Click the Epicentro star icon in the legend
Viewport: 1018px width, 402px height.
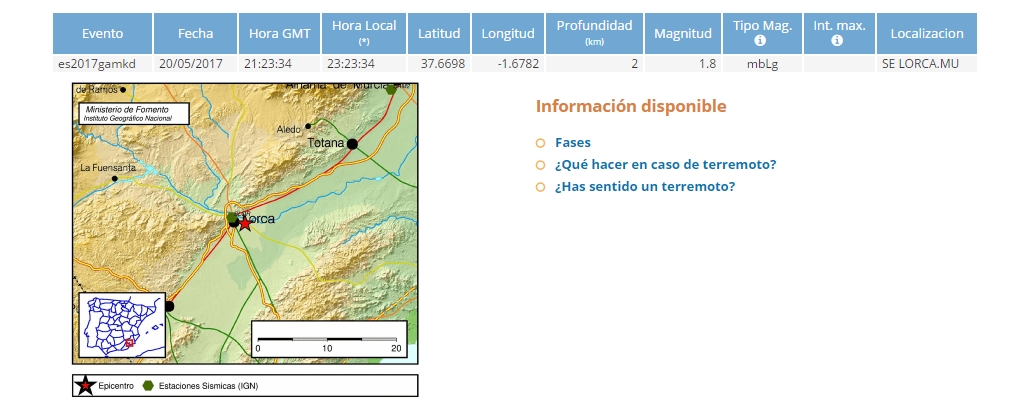point(87,385)
